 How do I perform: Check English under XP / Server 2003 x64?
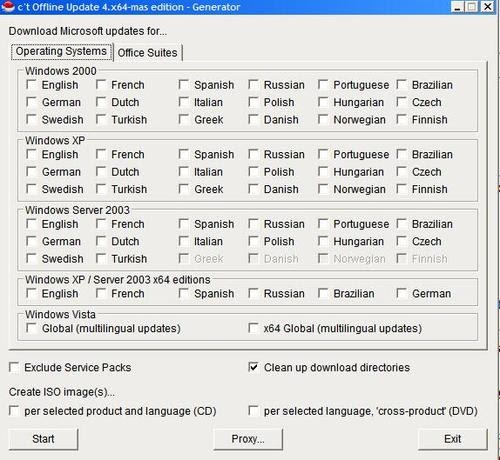(x=31, y=293)
